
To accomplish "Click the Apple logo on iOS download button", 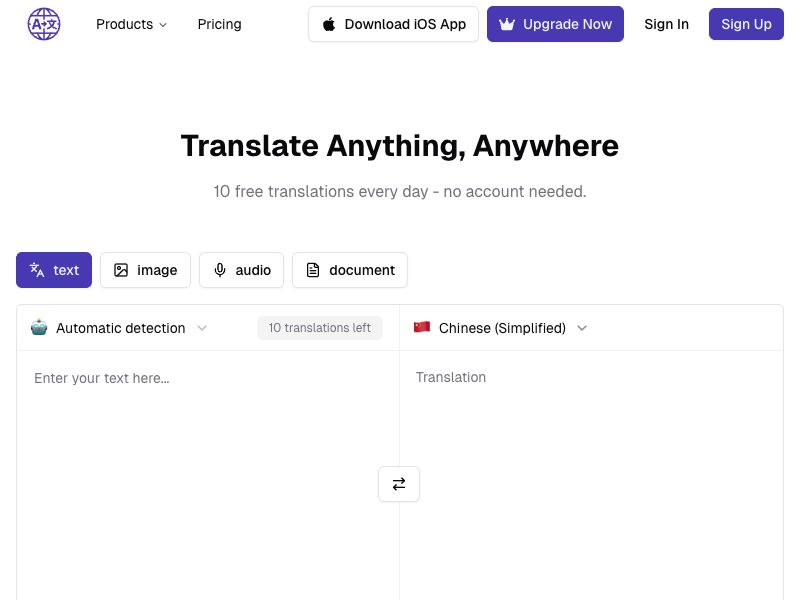I will [329, 24].
